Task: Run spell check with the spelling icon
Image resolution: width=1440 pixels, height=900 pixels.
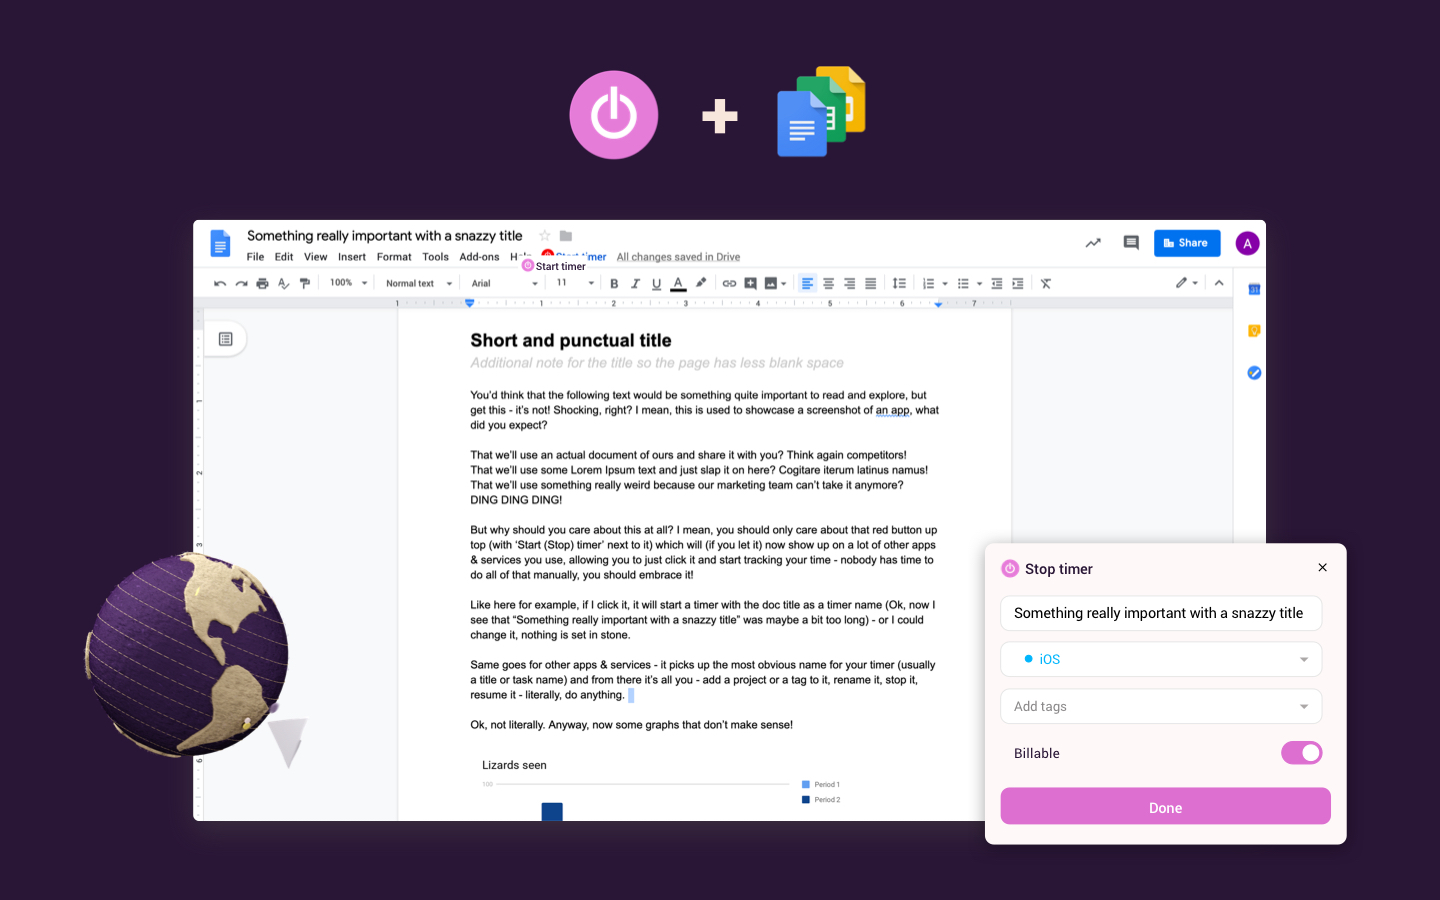Action: click(x=284, y=284)
